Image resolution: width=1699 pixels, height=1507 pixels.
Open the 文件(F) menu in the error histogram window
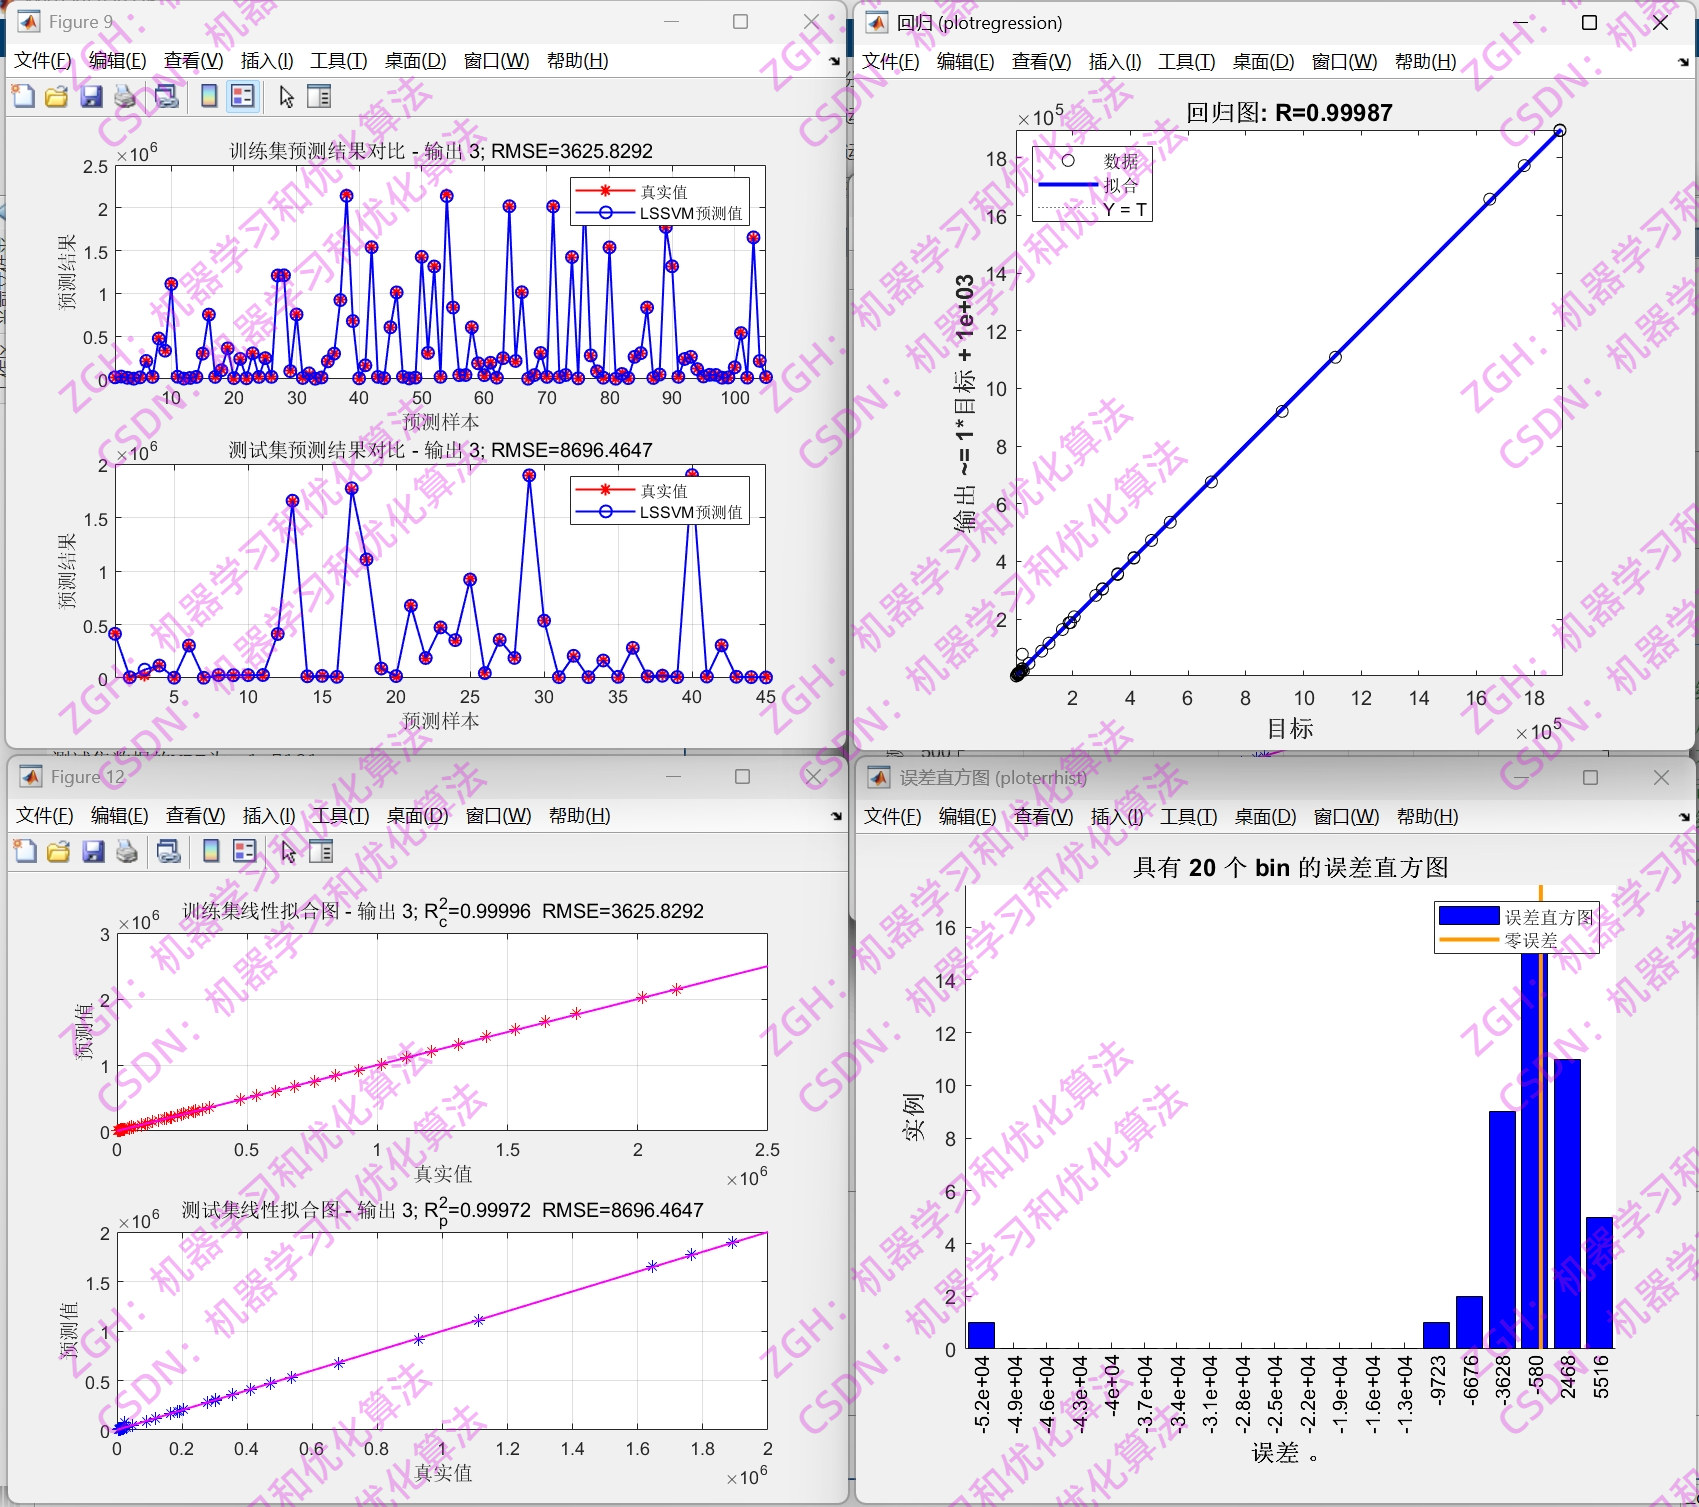coord(890,816)
